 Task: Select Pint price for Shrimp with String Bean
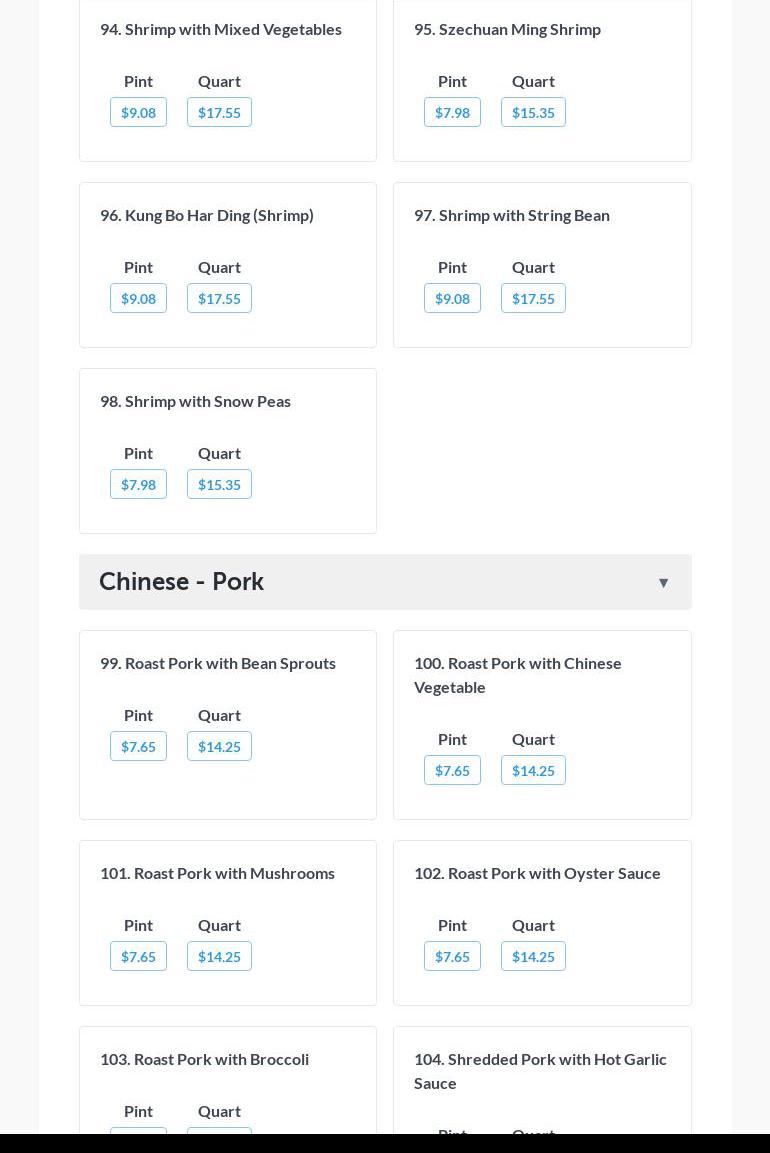point(452,298)
